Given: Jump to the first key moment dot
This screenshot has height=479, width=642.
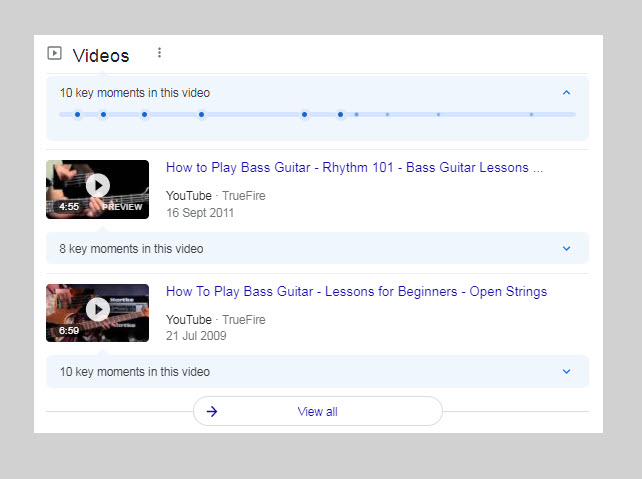Looking at the screenshot, I should click(77, 115).
